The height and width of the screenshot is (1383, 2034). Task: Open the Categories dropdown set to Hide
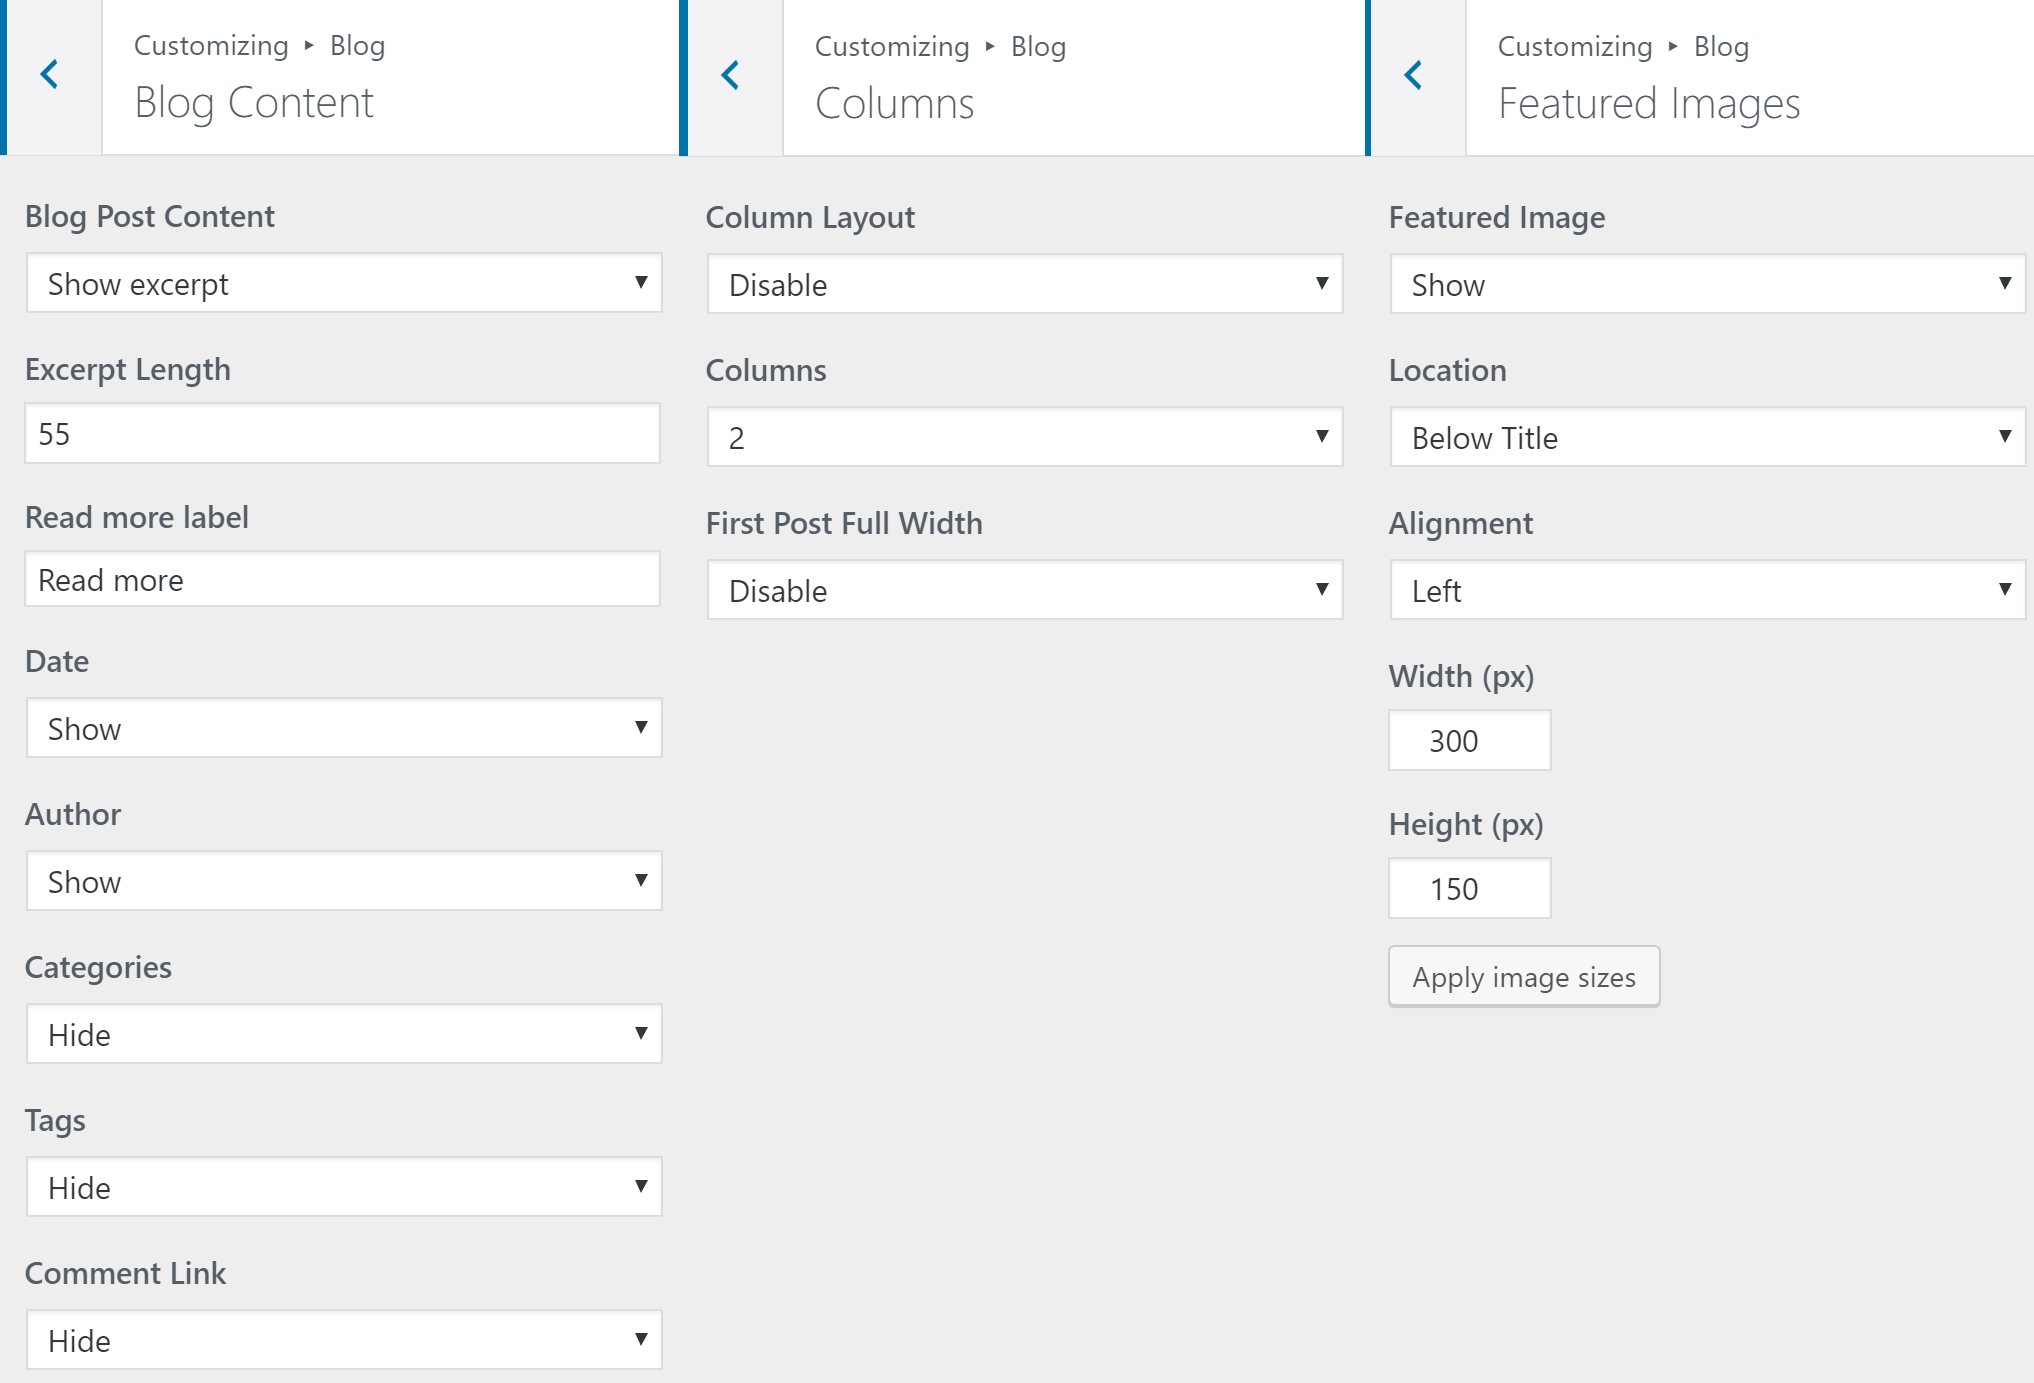343,1034
